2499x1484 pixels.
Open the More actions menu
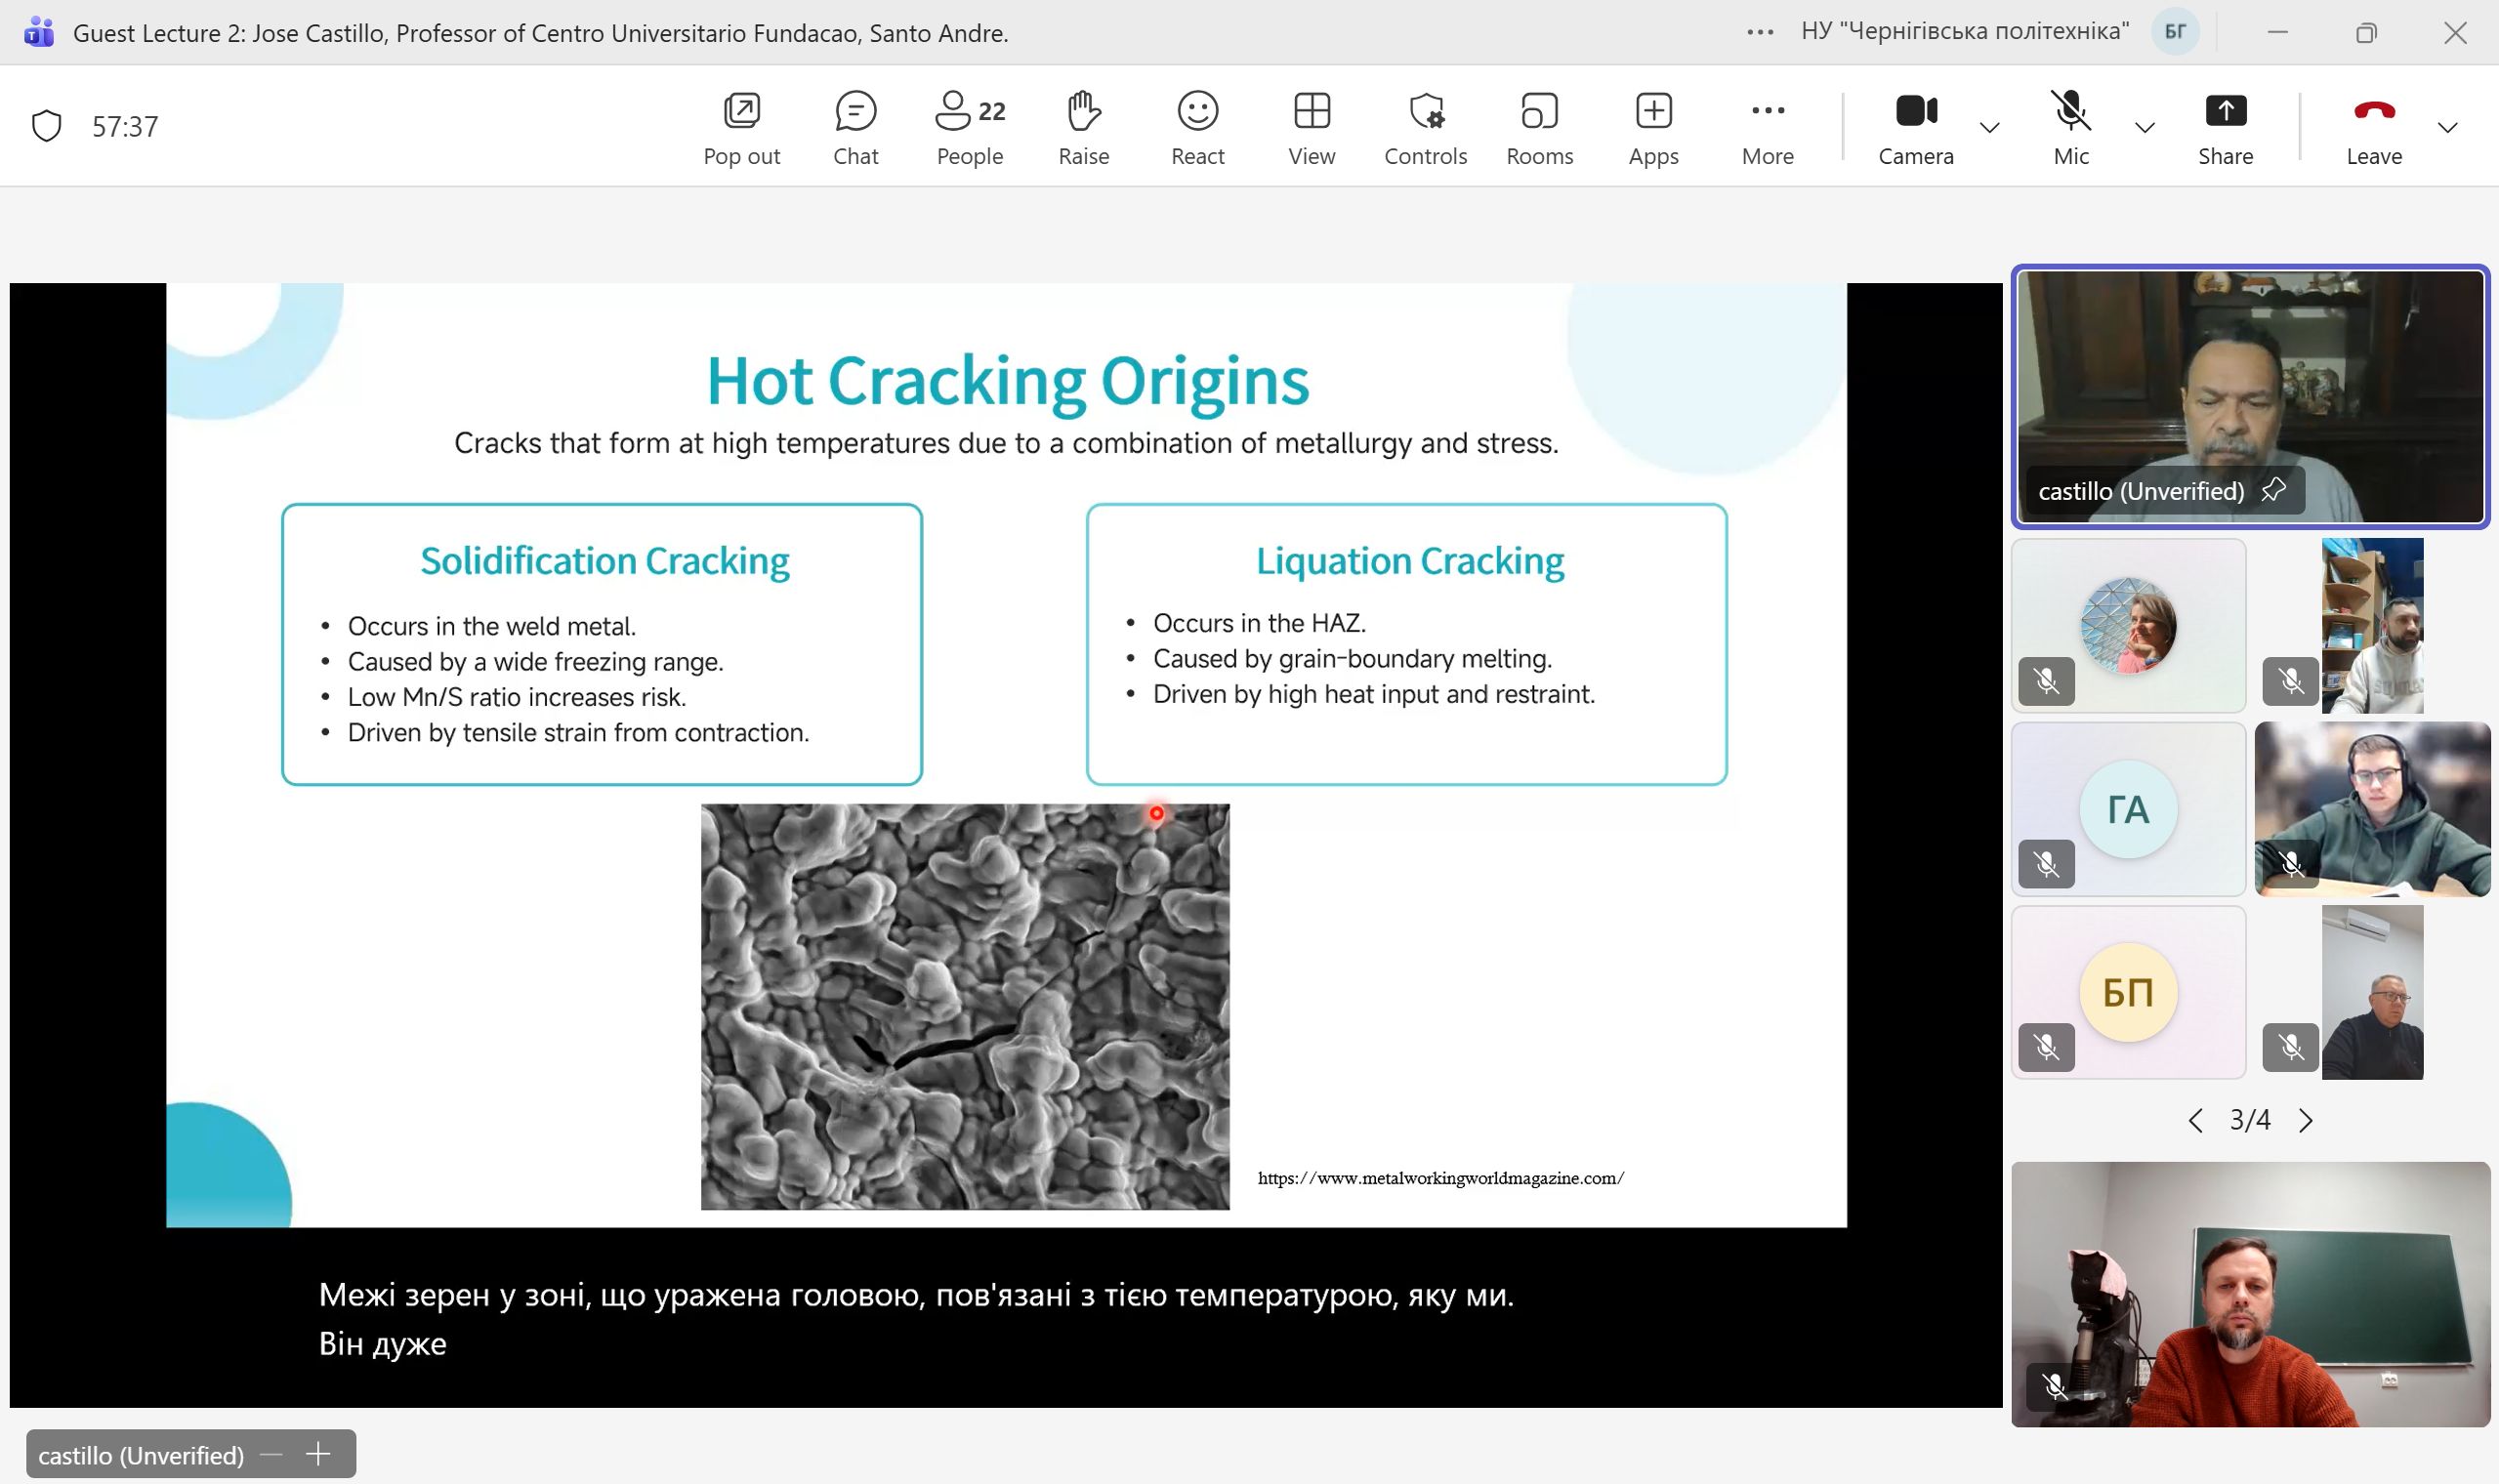(1767, 127)
